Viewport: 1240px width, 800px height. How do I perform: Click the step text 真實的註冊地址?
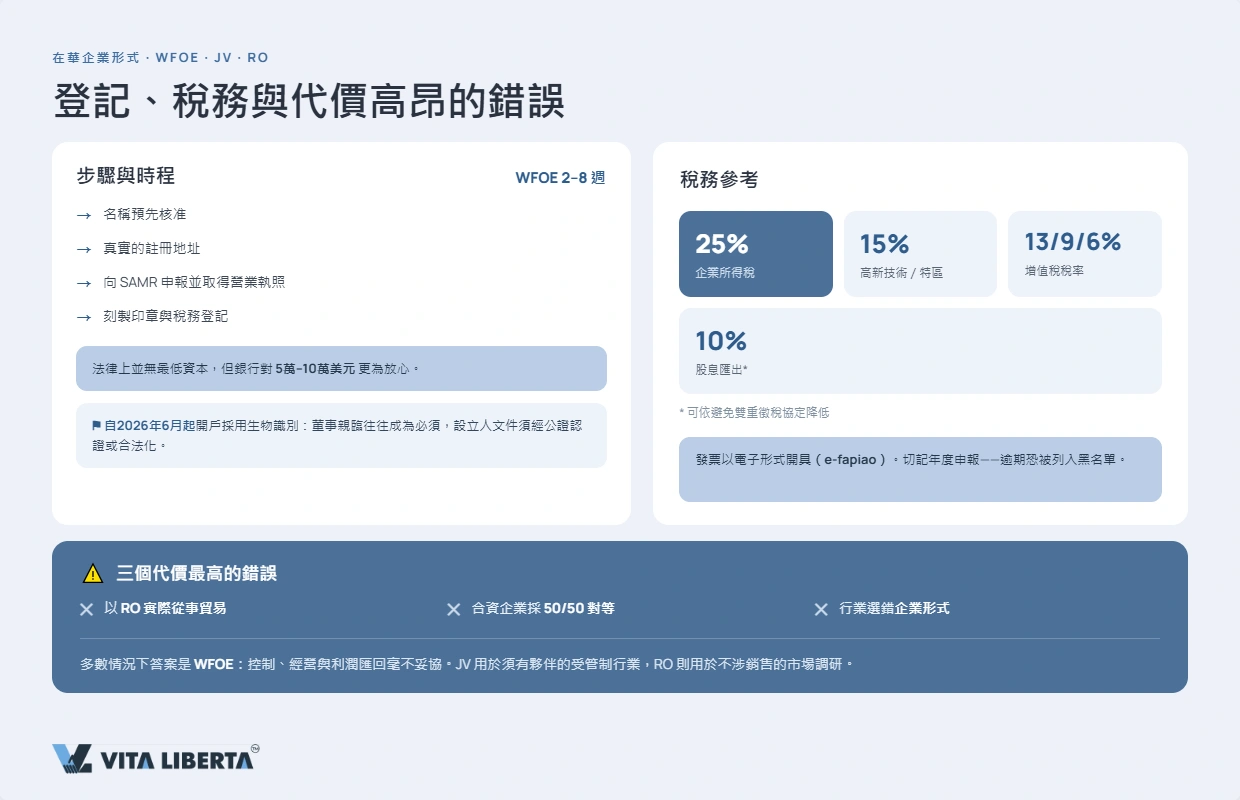point(152,249)
